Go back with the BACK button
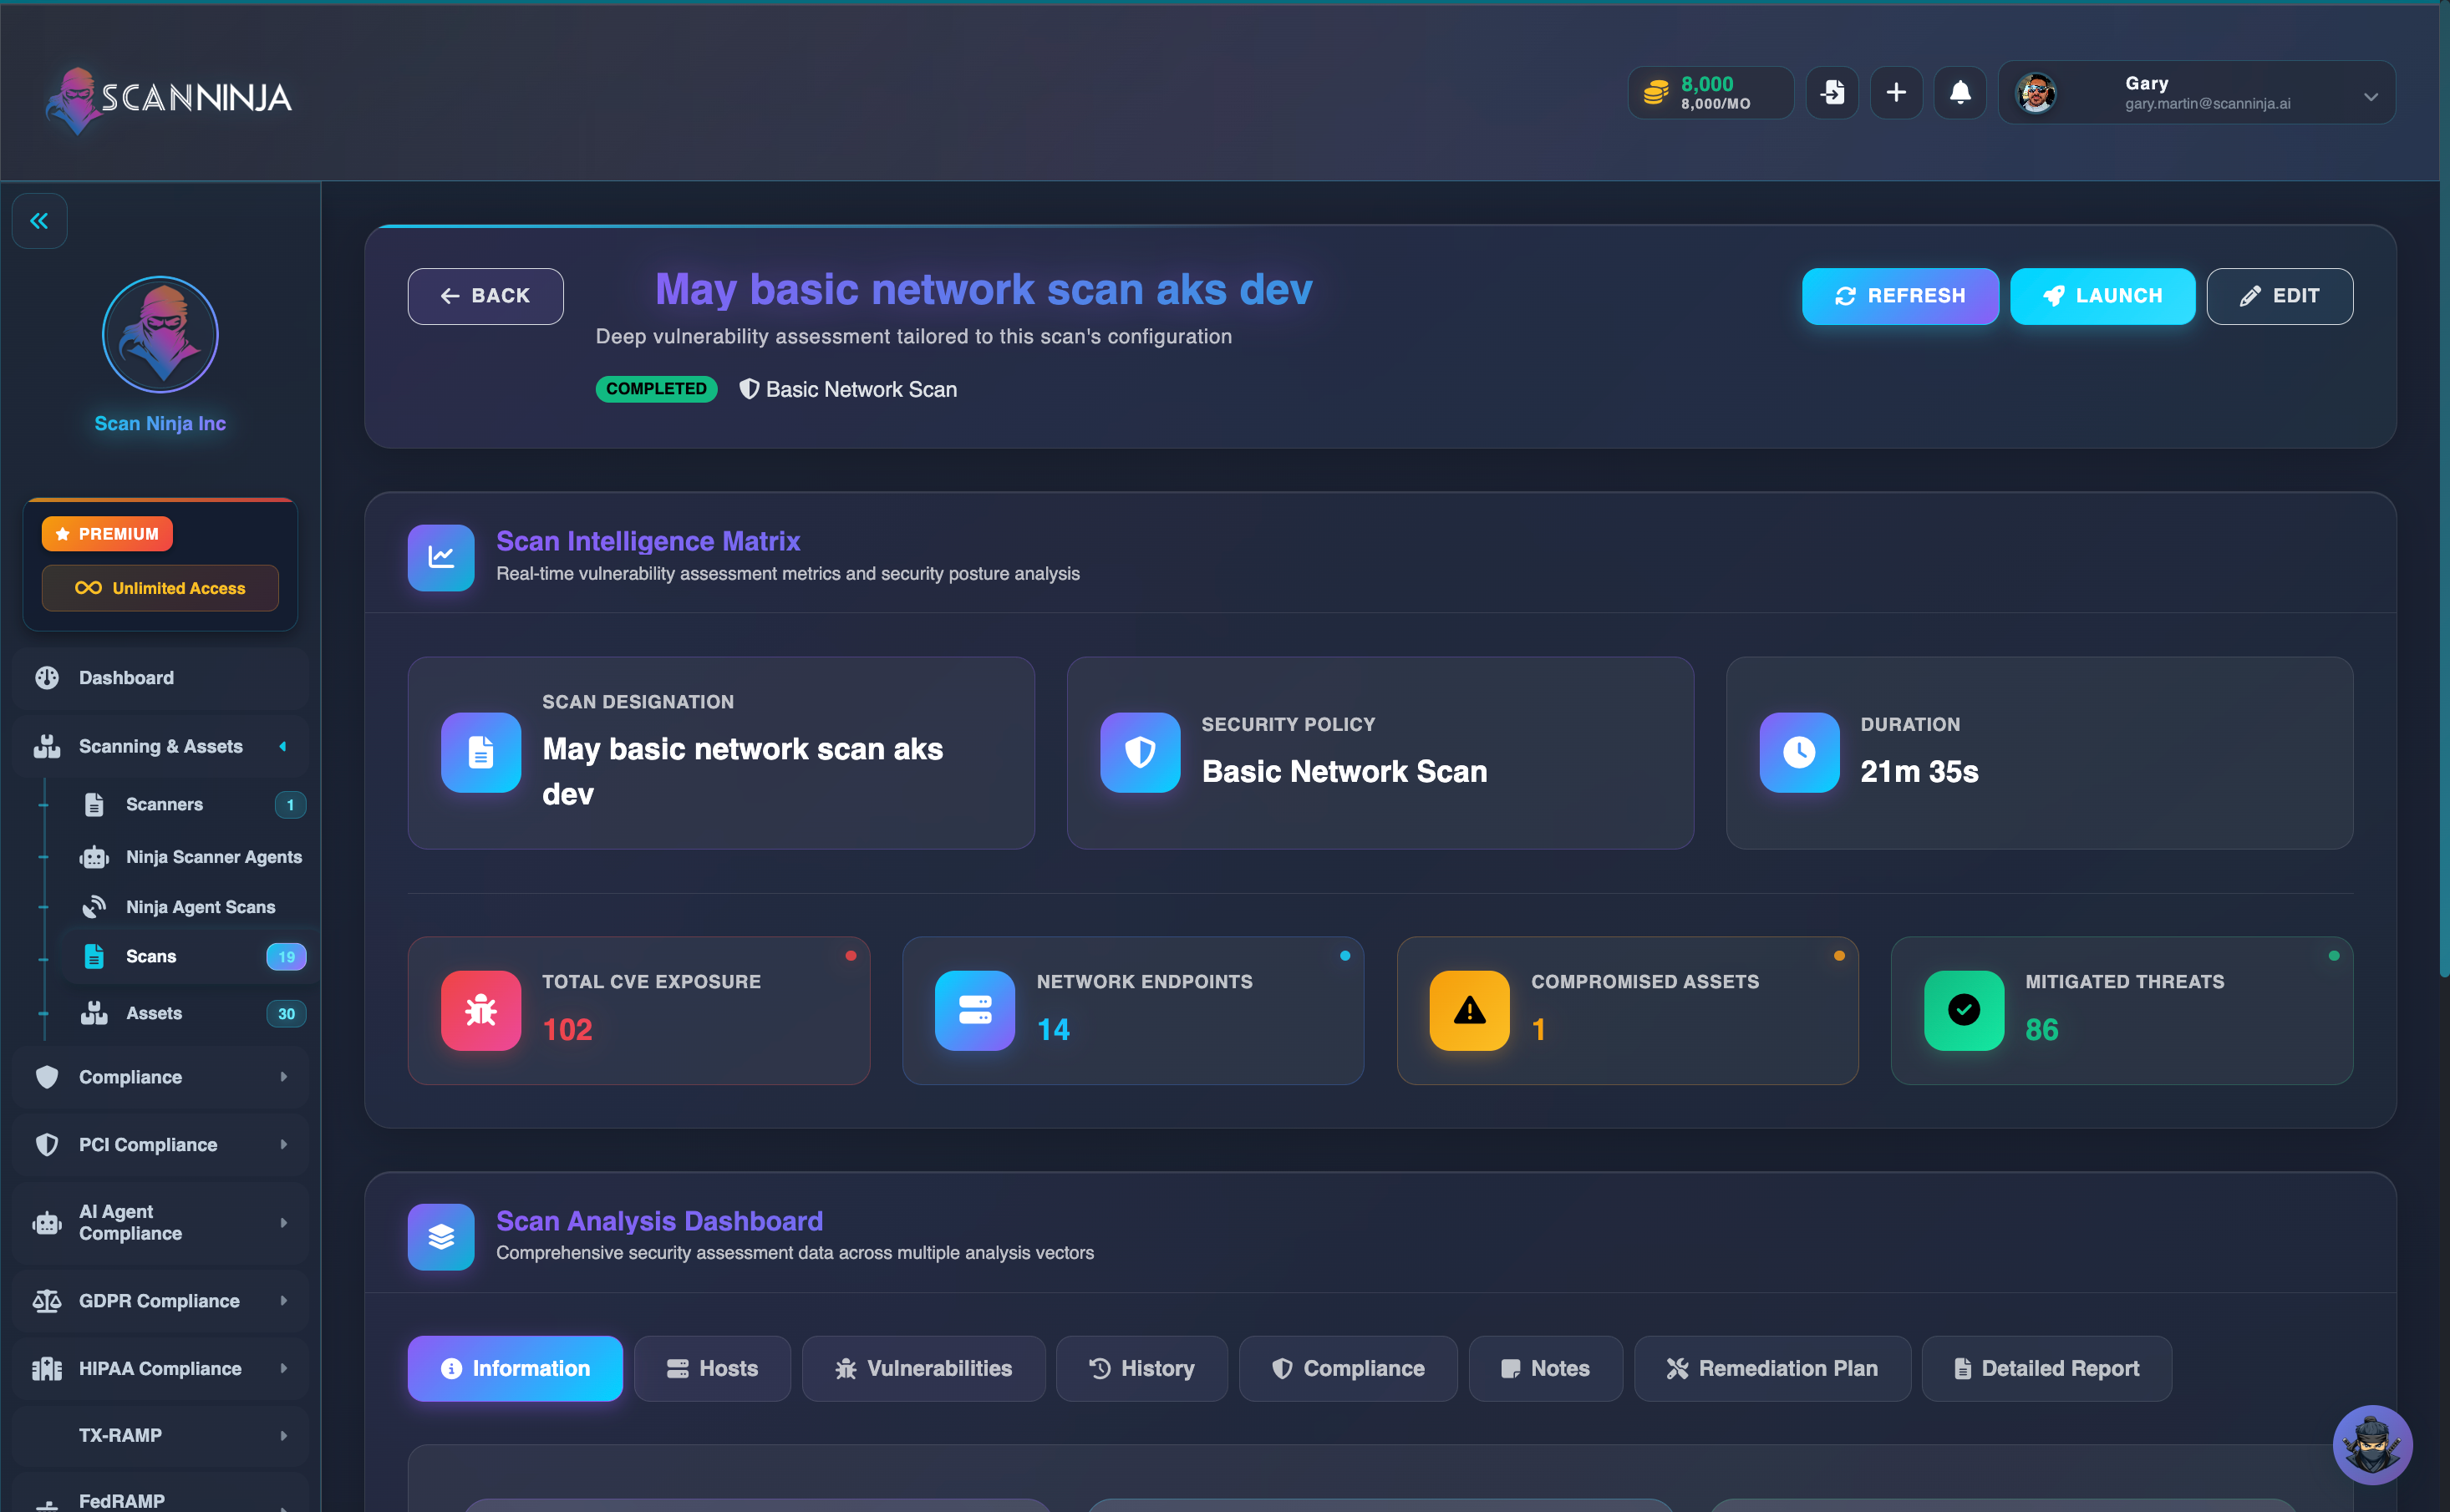 pos(485,296)
